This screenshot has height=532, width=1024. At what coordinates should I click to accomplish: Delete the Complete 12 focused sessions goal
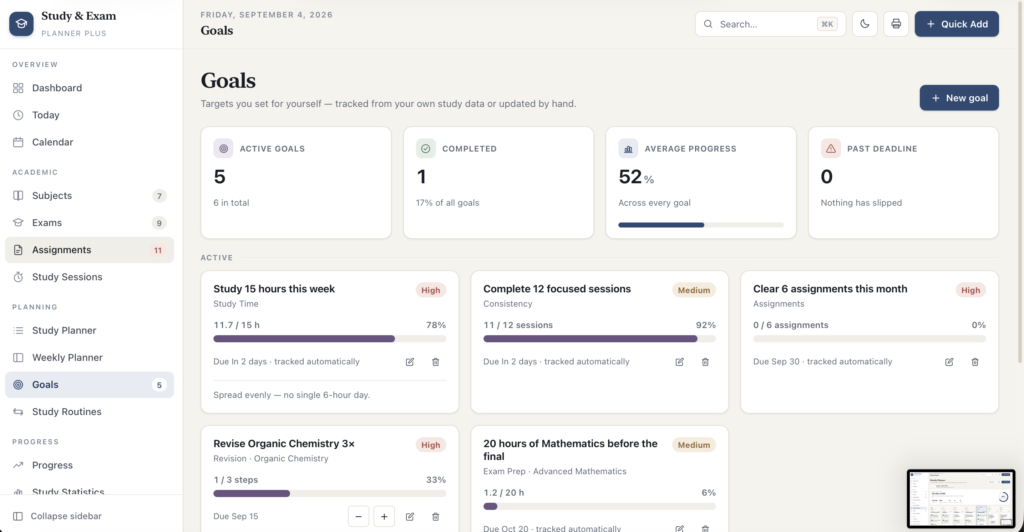705,362
